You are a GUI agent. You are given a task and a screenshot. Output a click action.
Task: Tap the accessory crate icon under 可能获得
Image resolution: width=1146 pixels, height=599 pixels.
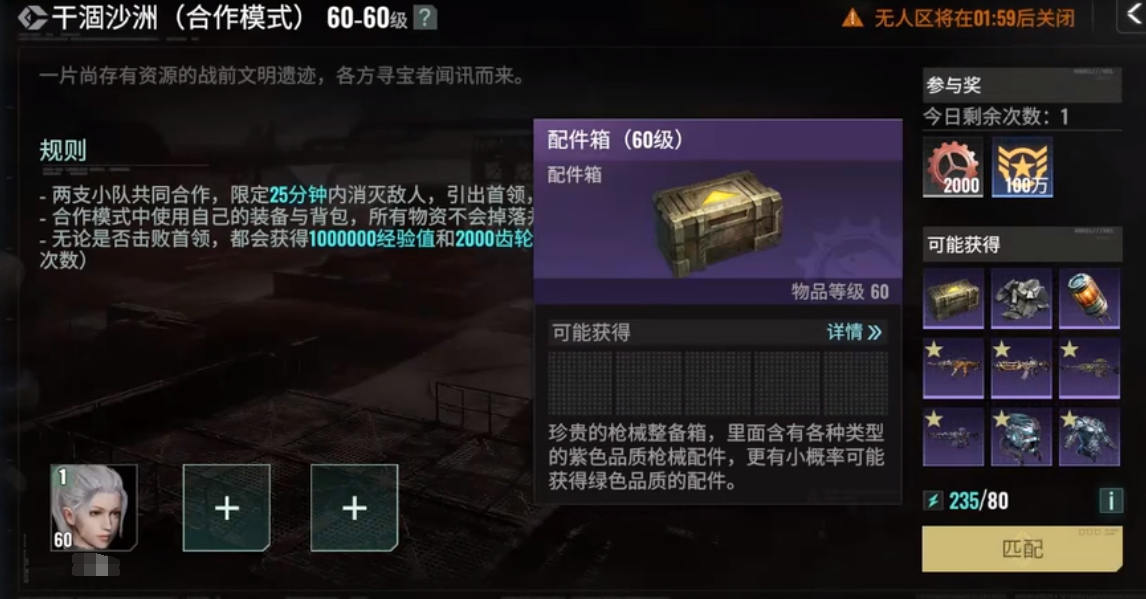pos(953,298)
